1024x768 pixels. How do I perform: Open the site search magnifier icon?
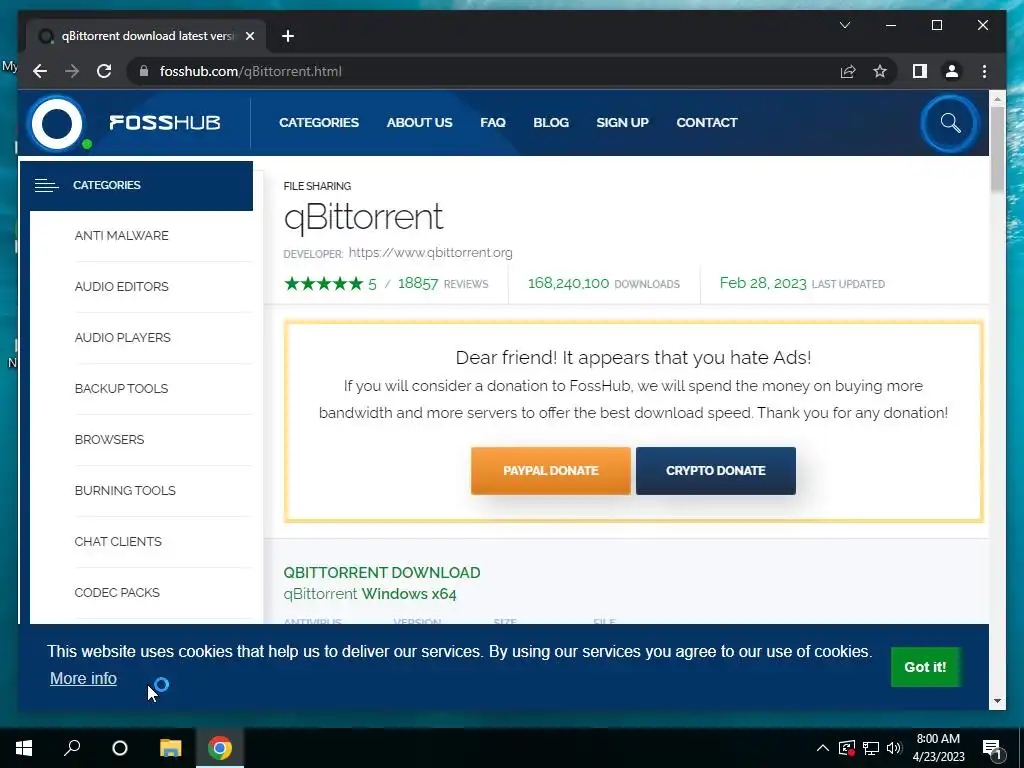[x=950, y=123]
